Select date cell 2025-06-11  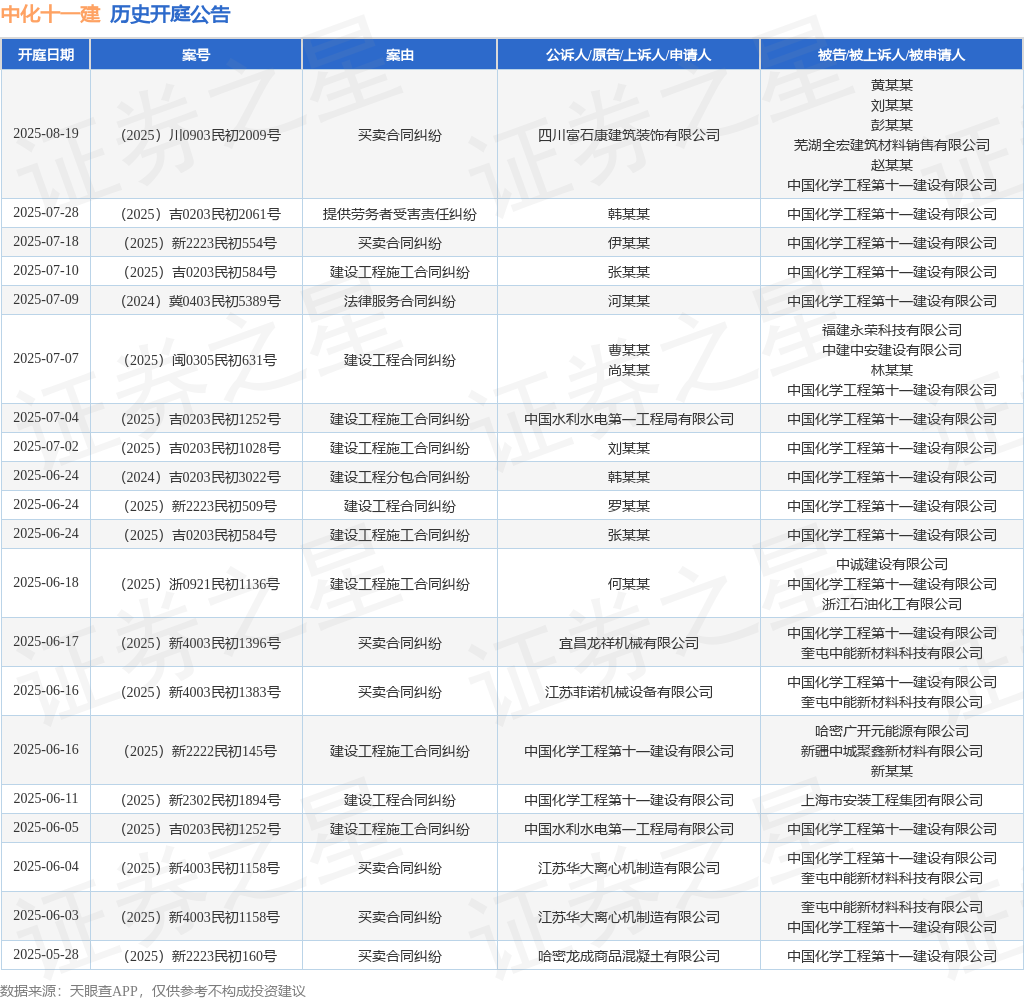(46, 798)
